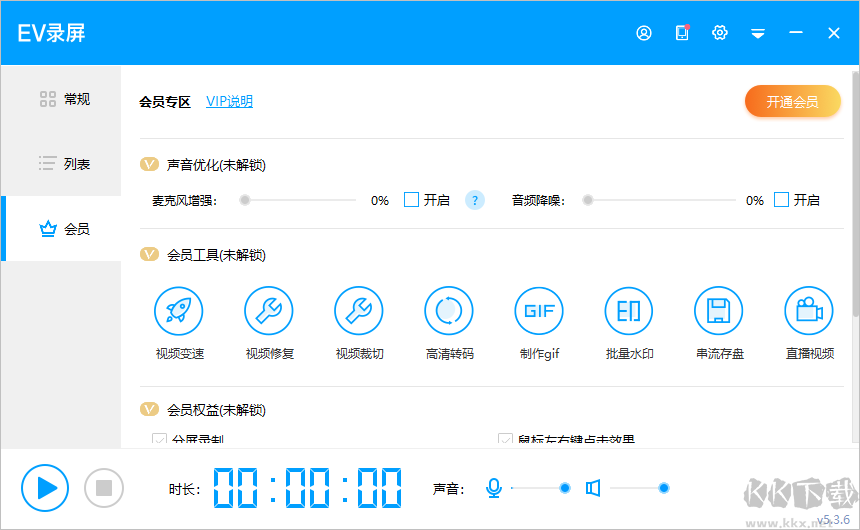
Task: Open the 视频修复 wrench tool
Action: coord(269,311)
